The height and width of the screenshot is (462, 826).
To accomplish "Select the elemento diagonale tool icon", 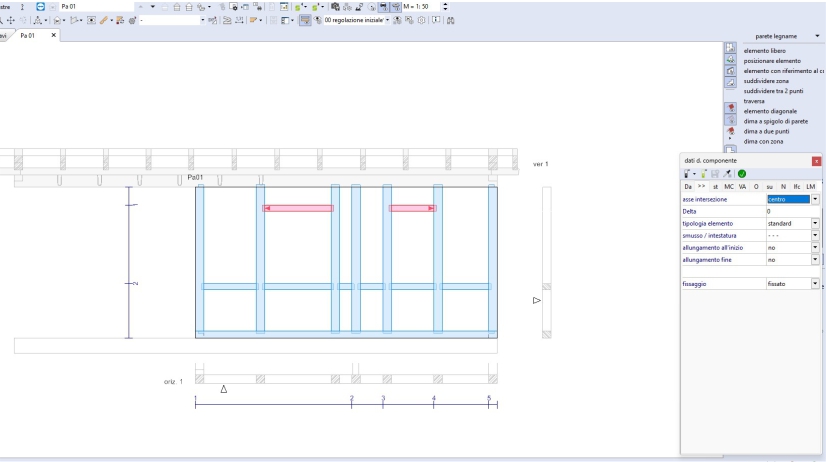I will point(730,110).
